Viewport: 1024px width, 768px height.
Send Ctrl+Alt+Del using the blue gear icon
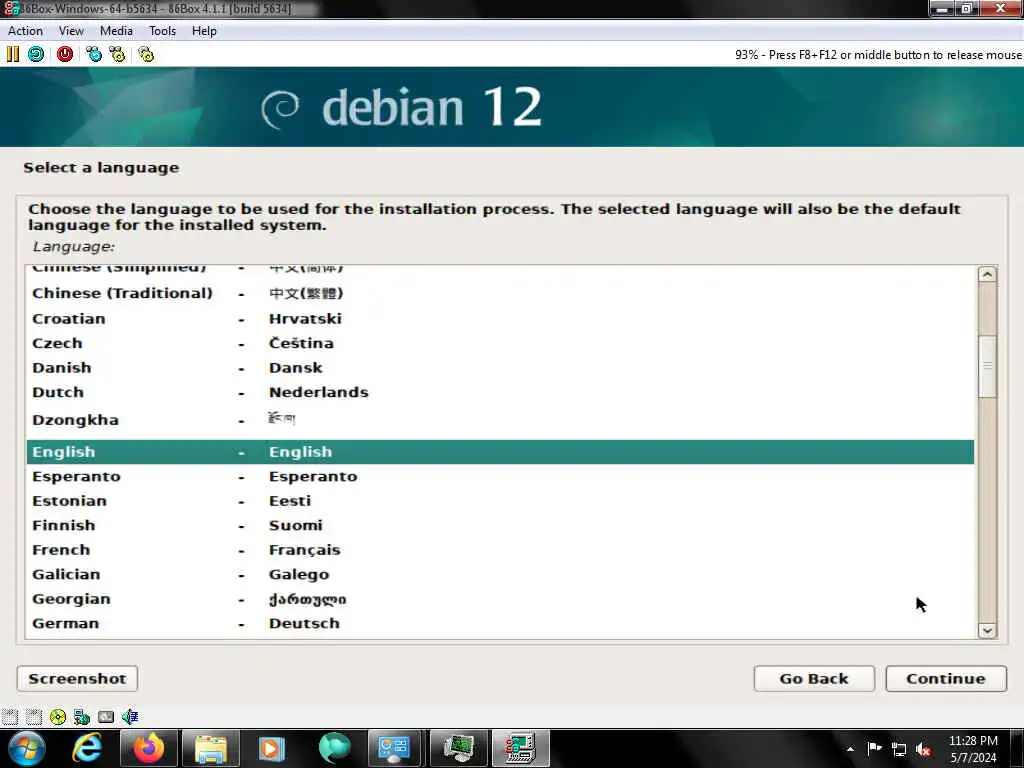coord(94,54)
